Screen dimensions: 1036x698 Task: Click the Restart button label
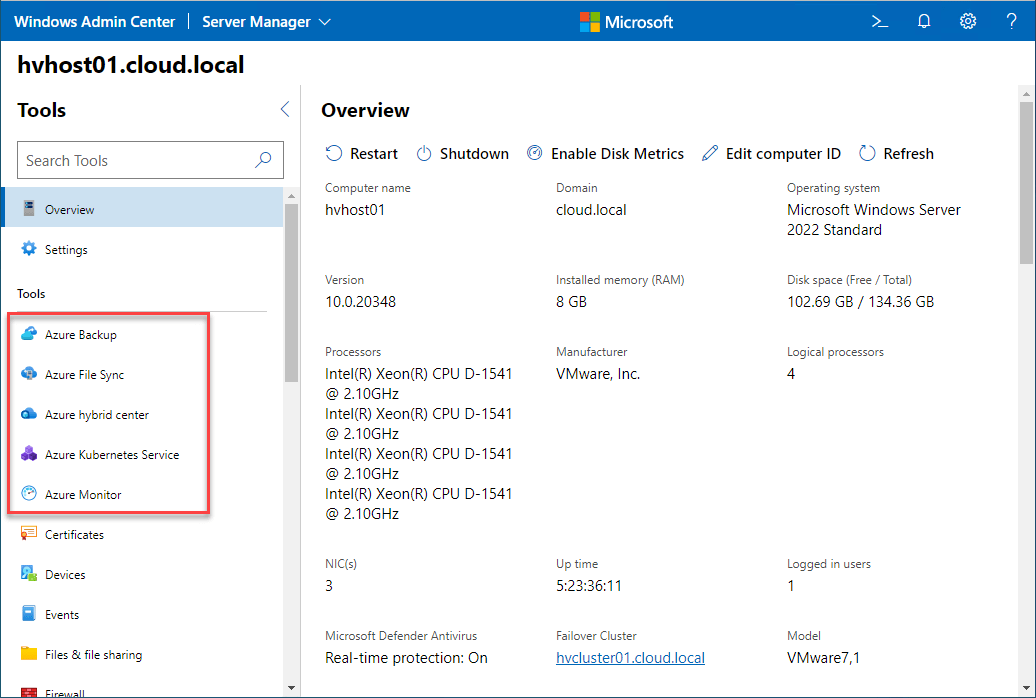(374, 153)
